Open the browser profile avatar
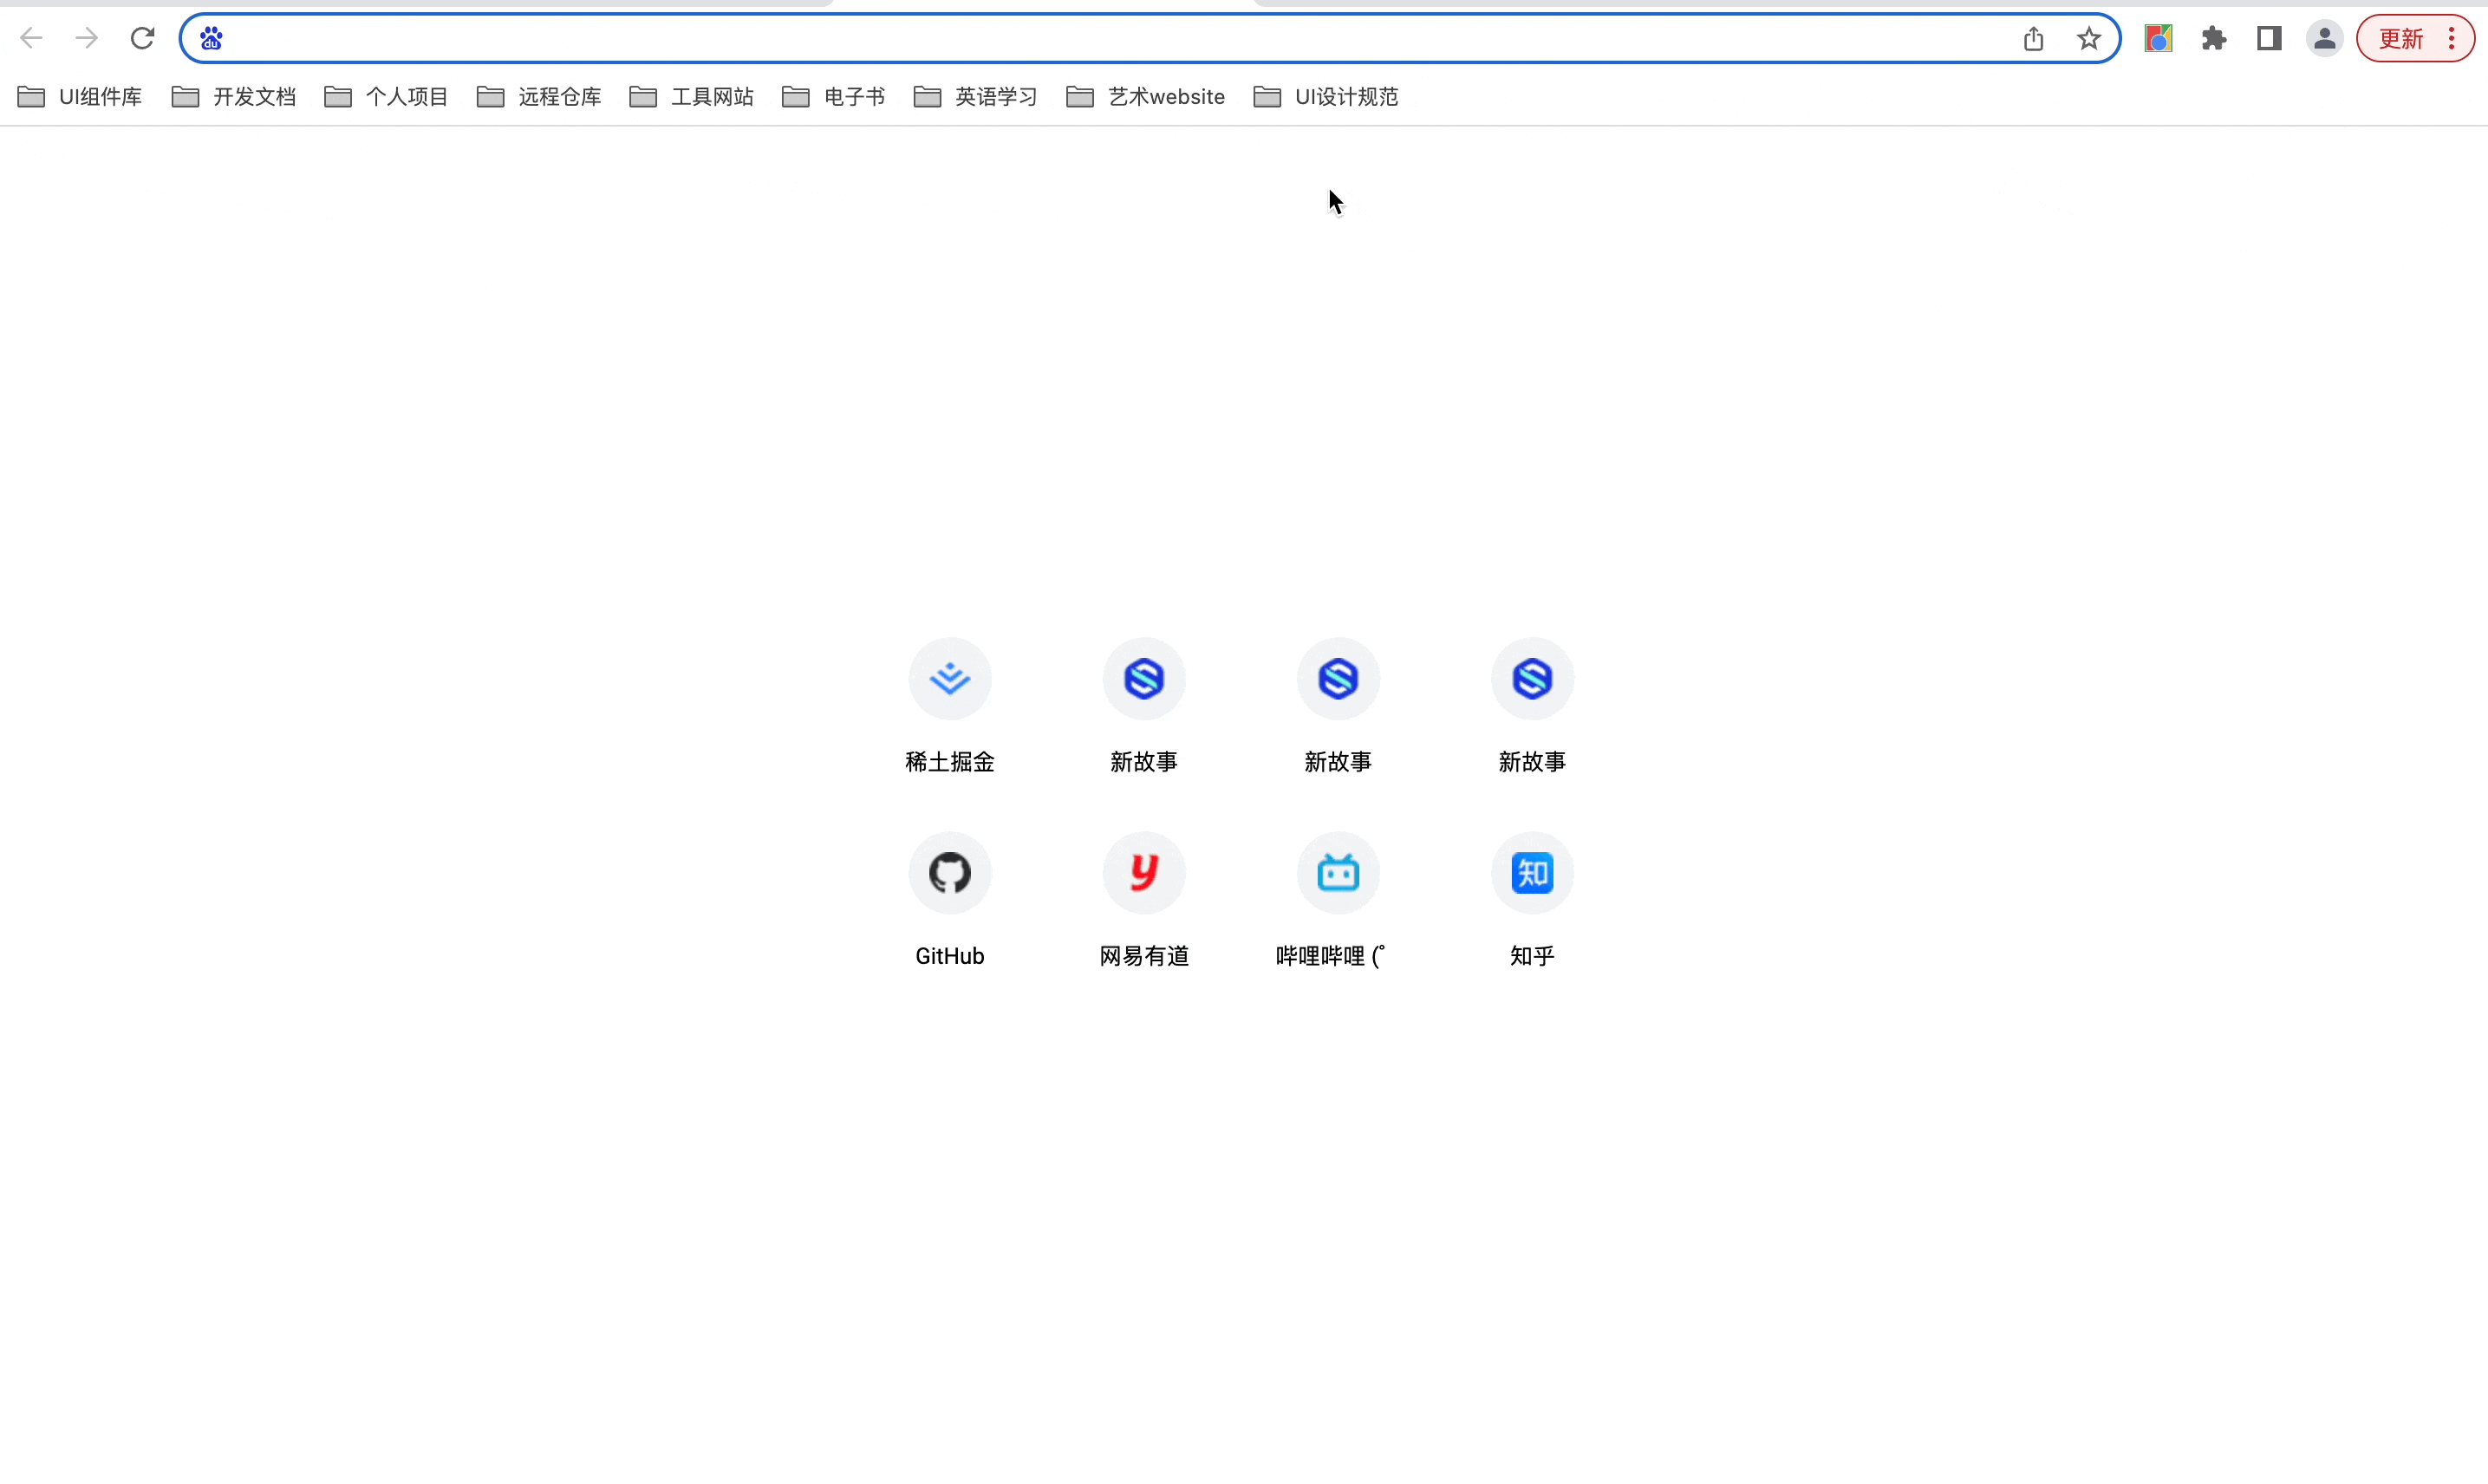The width and height of the screenshot is (2488, 1484). [2324, 38]
